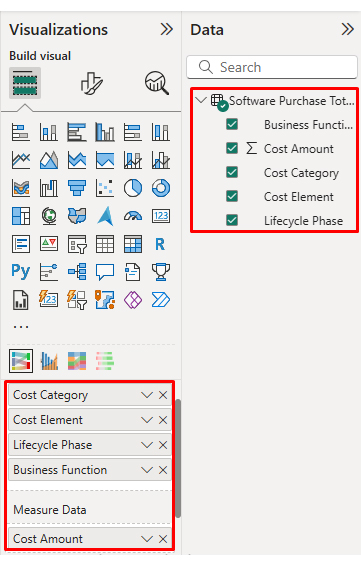Viewport: 361px width, 577px height.
Task: Select the Ribbon chart visual
Action: point(21,188)
